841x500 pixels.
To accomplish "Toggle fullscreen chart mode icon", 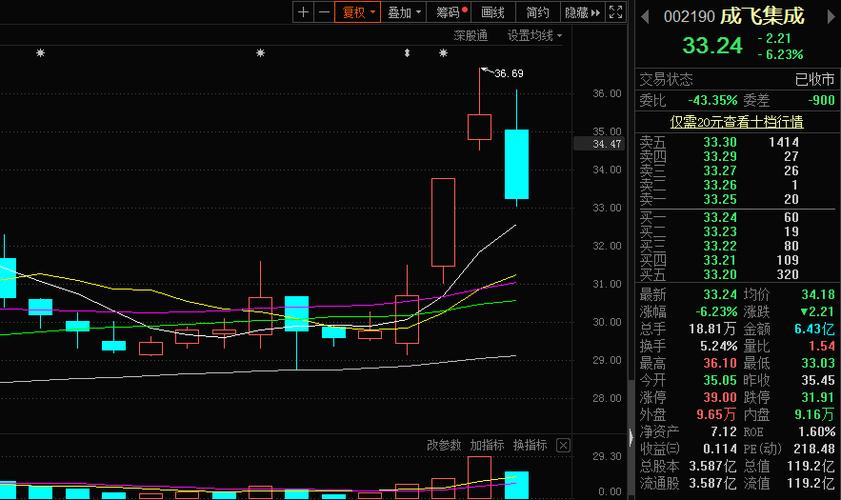I will pos(616,12).
